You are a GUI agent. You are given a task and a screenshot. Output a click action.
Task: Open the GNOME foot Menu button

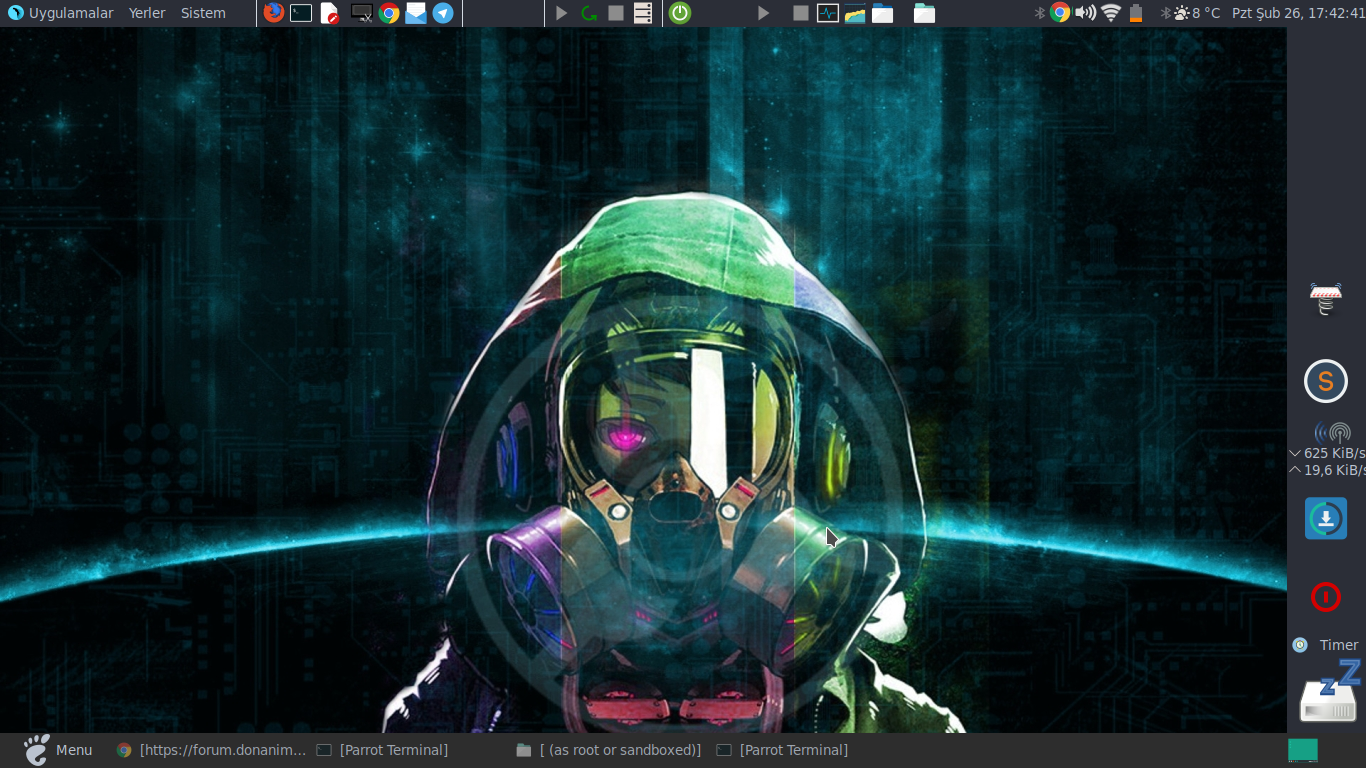58,750
